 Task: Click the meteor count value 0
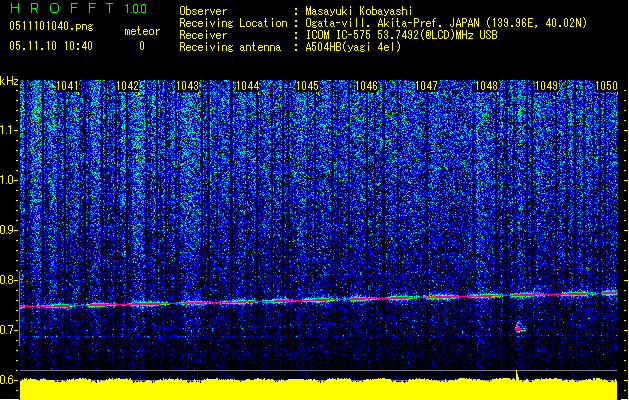tap(142, 46)
